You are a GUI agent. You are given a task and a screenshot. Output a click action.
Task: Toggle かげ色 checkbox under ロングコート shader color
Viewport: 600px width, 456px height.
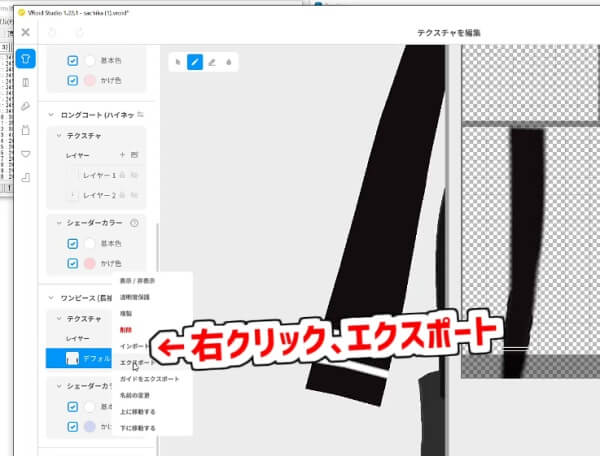(x=73, y=264)
